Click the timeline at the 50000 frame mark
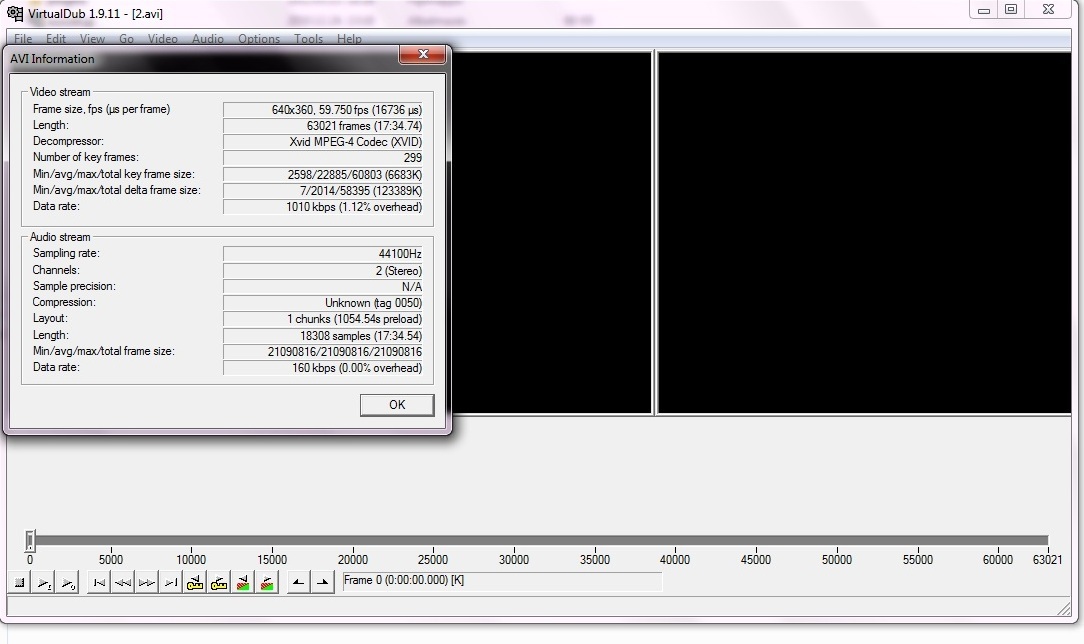The width and height of the screenshot is (1084, 644). click(x=837, y=540)
